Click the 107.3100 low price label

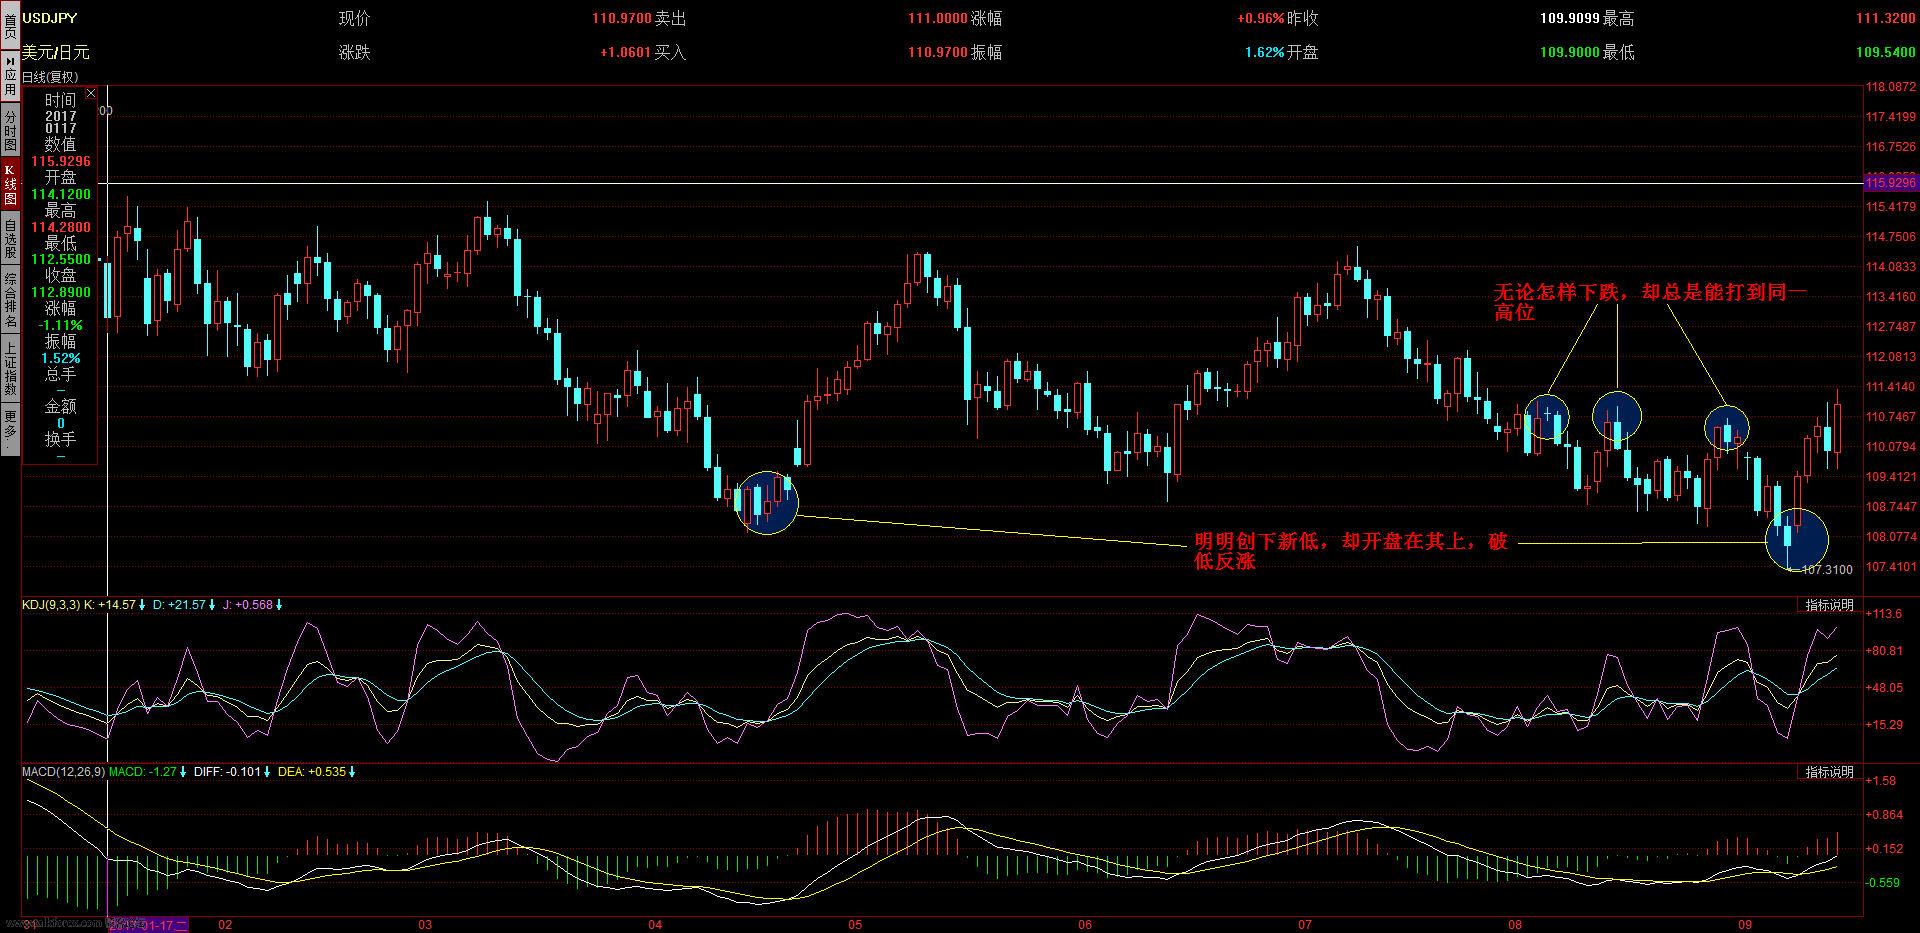[1827, 569]
